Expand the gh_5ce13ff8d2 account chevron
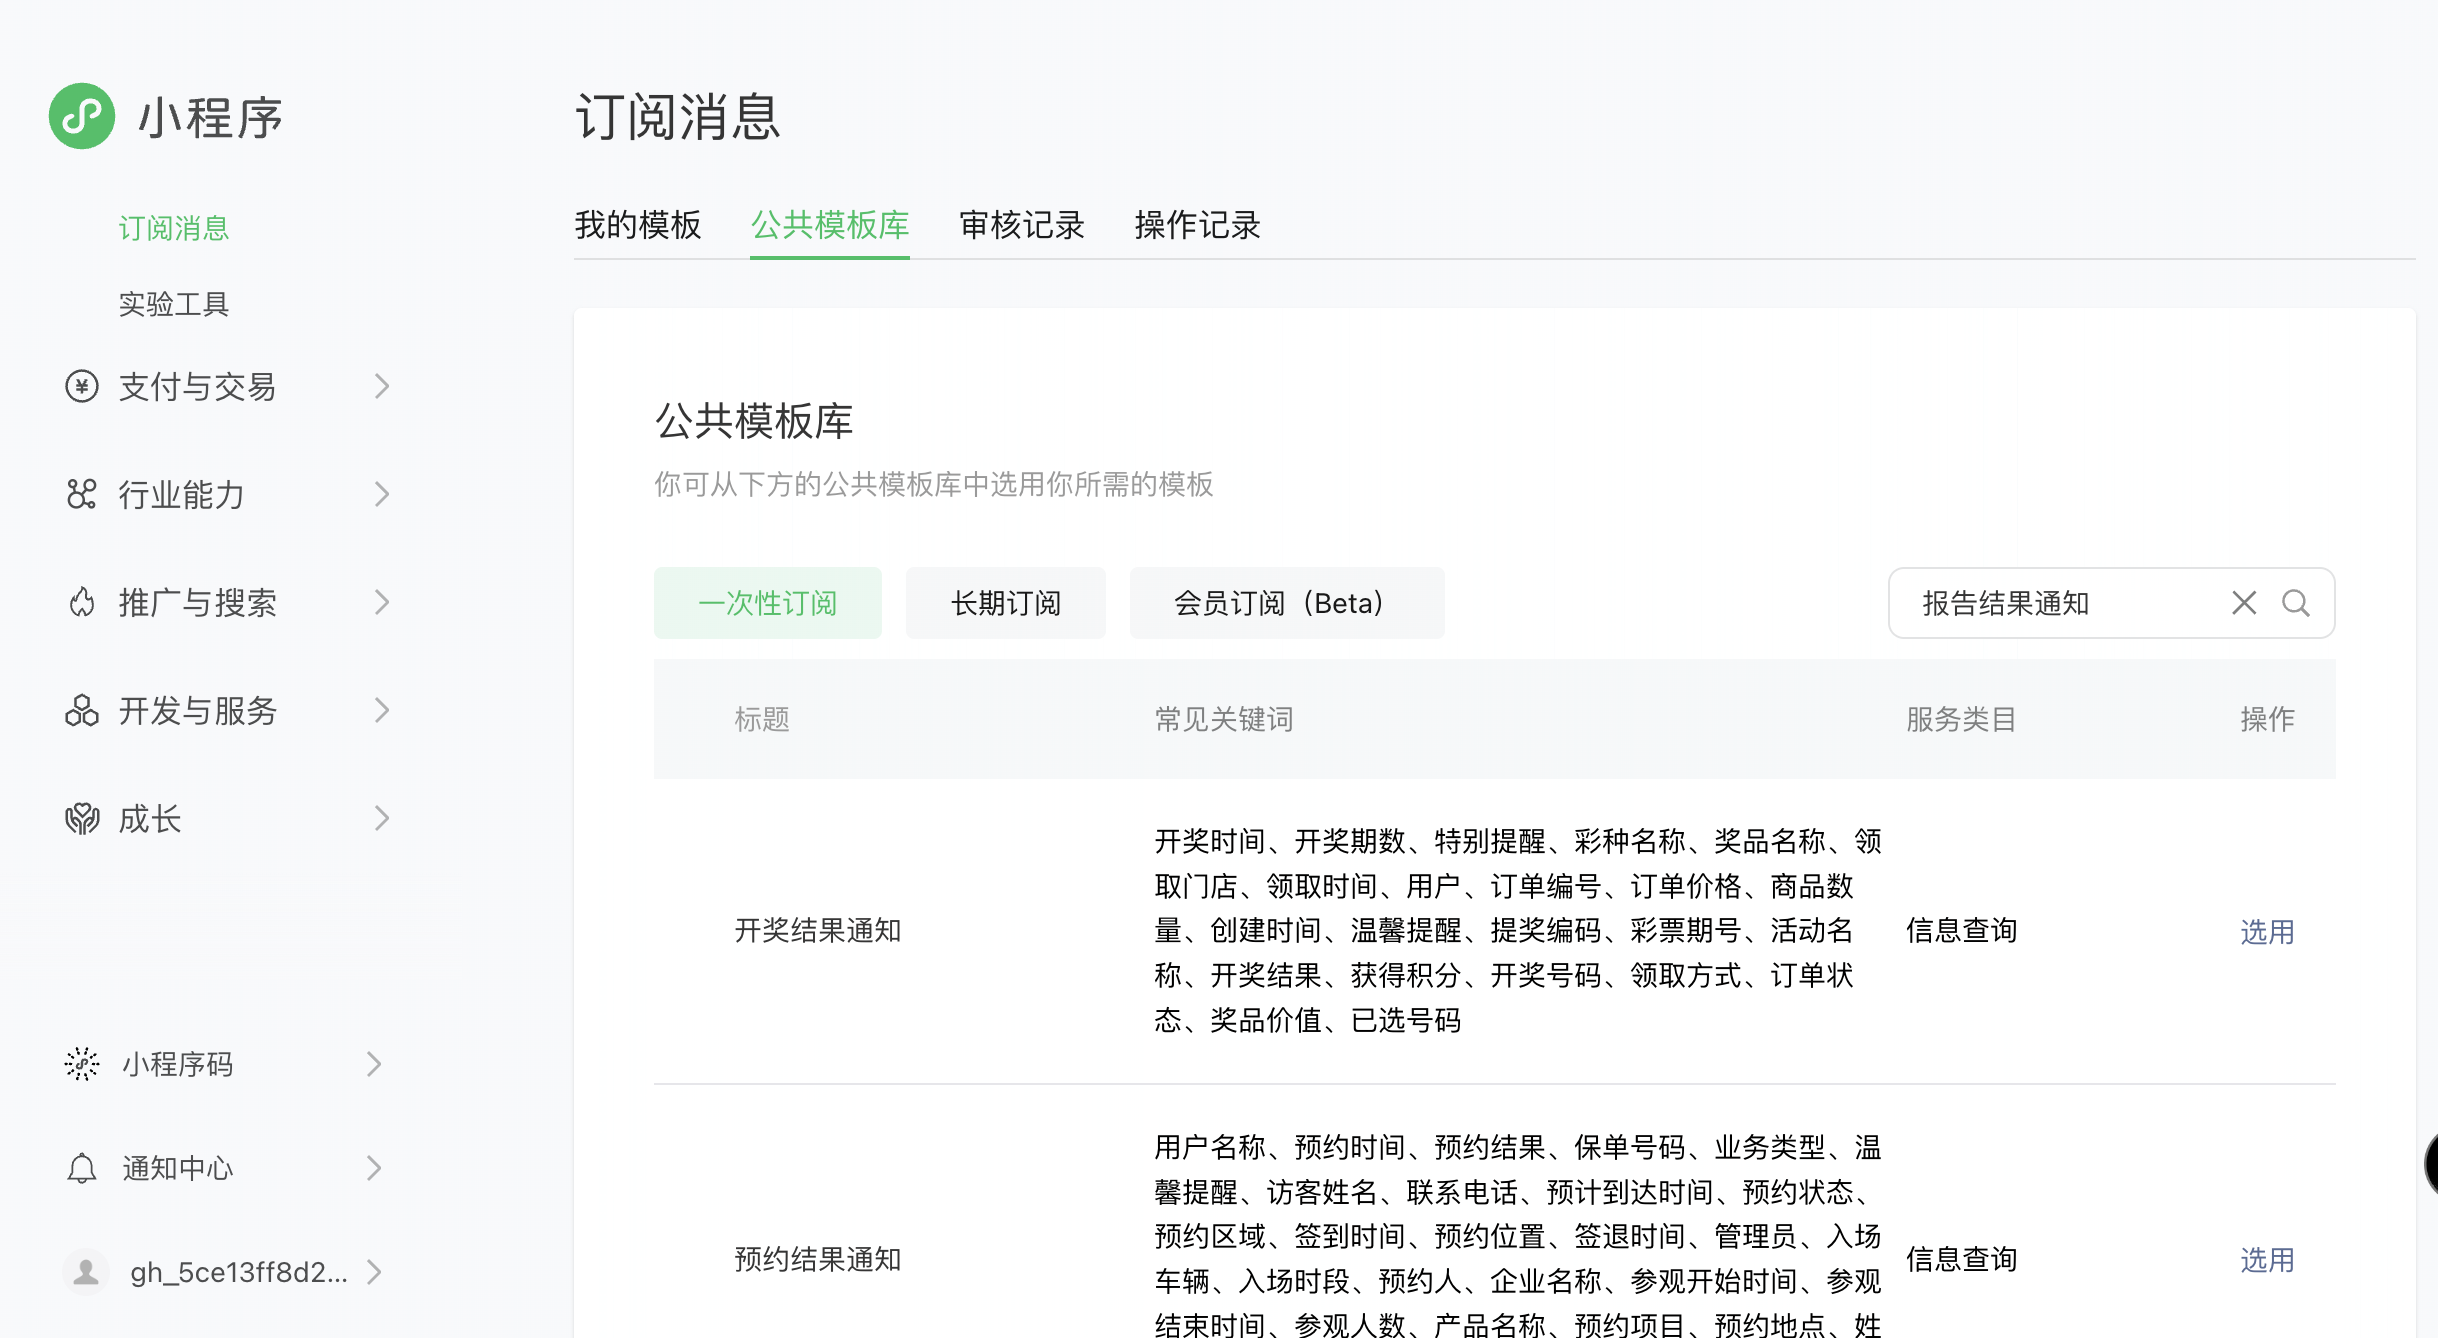The height and width of the screenshot is (1338, 2438). coord(374,1272)
